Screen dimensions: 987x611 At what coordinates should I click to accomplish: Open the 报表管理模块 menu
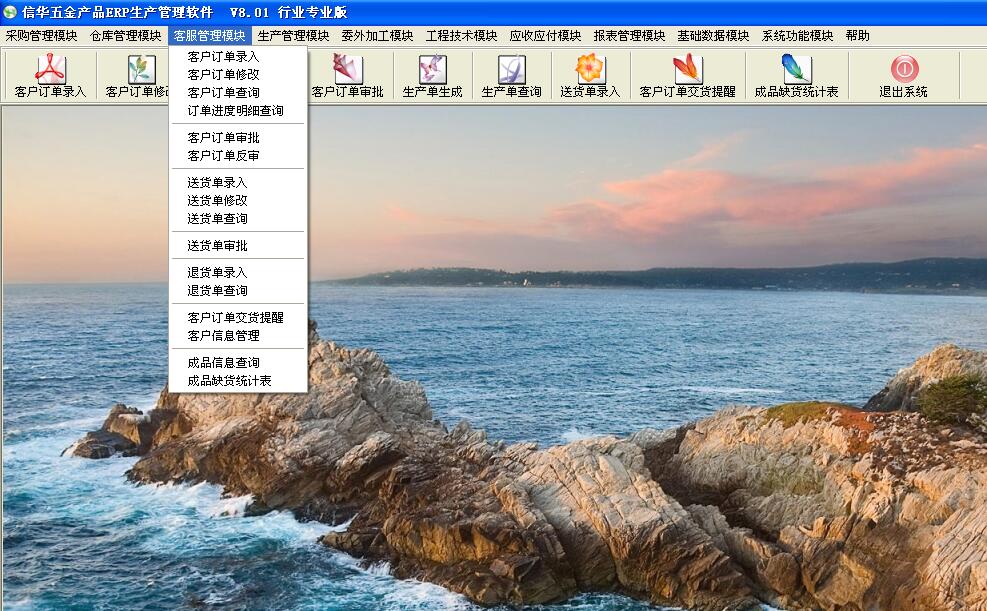[x=629, y=36]
